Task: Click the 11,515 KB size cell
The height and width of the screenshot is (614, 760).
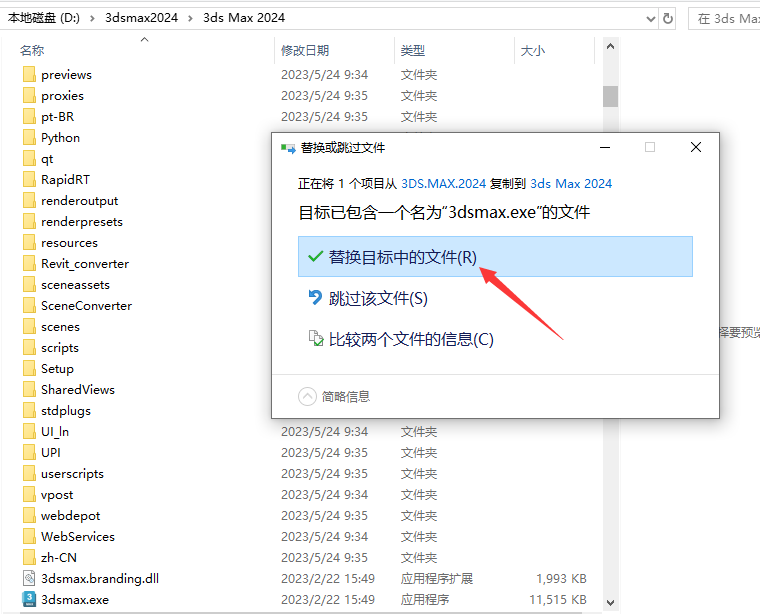Action: (558, 599)
